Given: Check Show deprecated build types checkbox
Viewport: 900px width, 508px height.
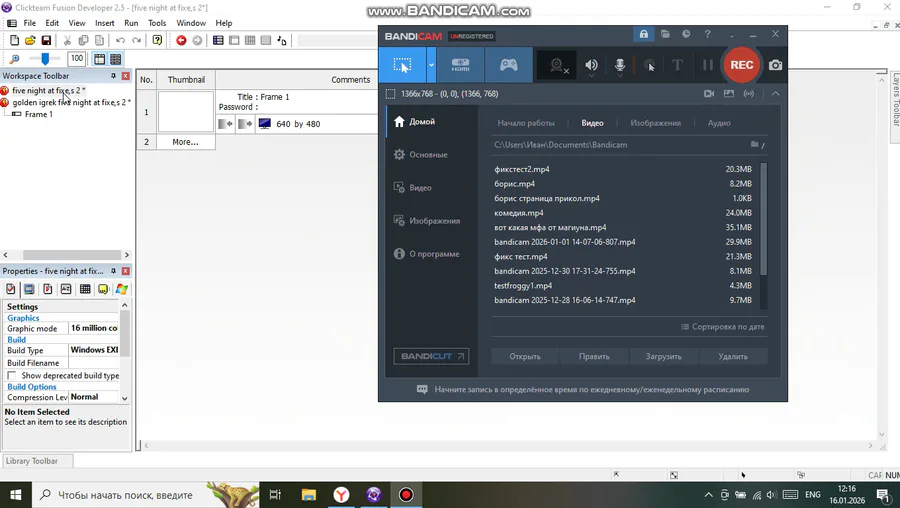Looking at the screenshot, I should point(11,375).
